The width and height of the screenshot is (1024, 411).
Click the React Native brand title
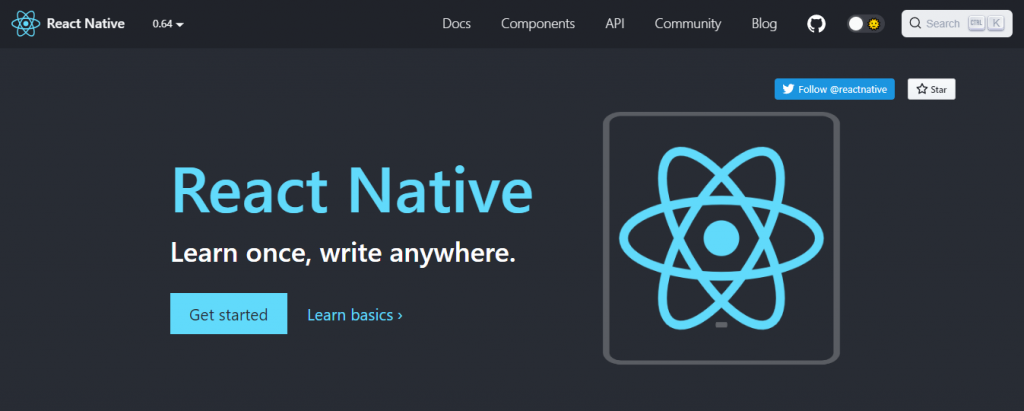click(86, 24)
